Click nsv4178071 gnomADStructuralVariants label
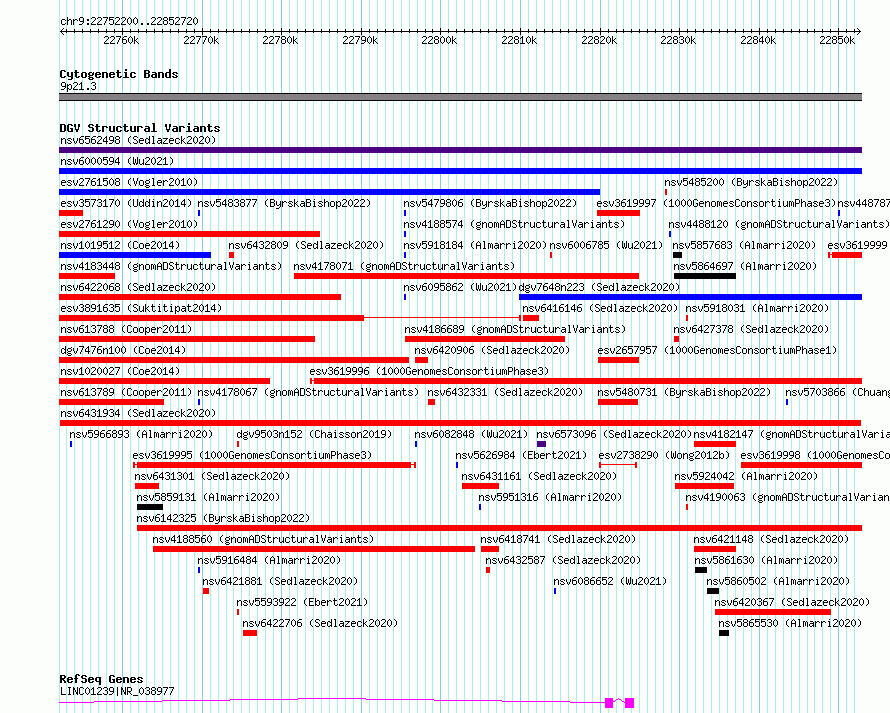Screen dimensions: 890x713 [404, 266]
